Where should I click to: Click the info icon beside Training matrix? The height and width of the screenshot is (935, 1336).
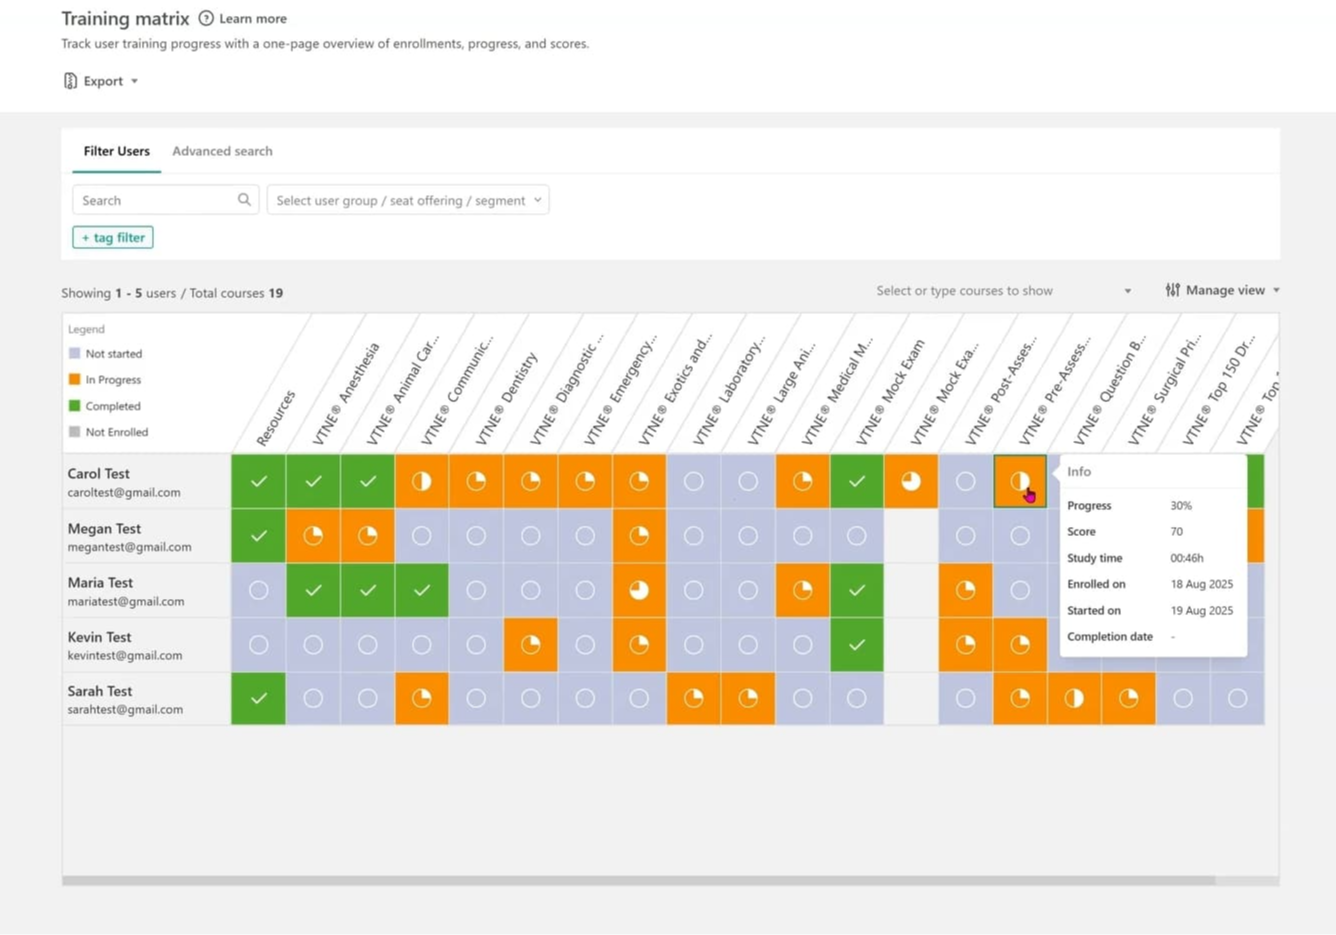pos(206,18)
